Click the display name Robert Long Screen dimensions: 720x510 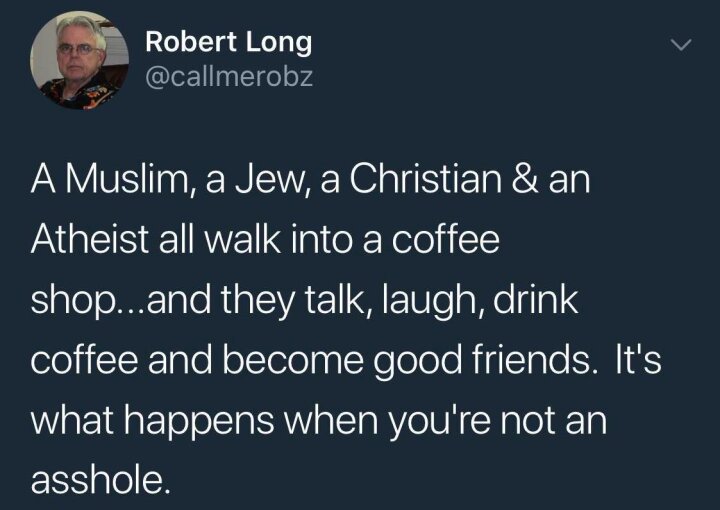tap(229, 42)
